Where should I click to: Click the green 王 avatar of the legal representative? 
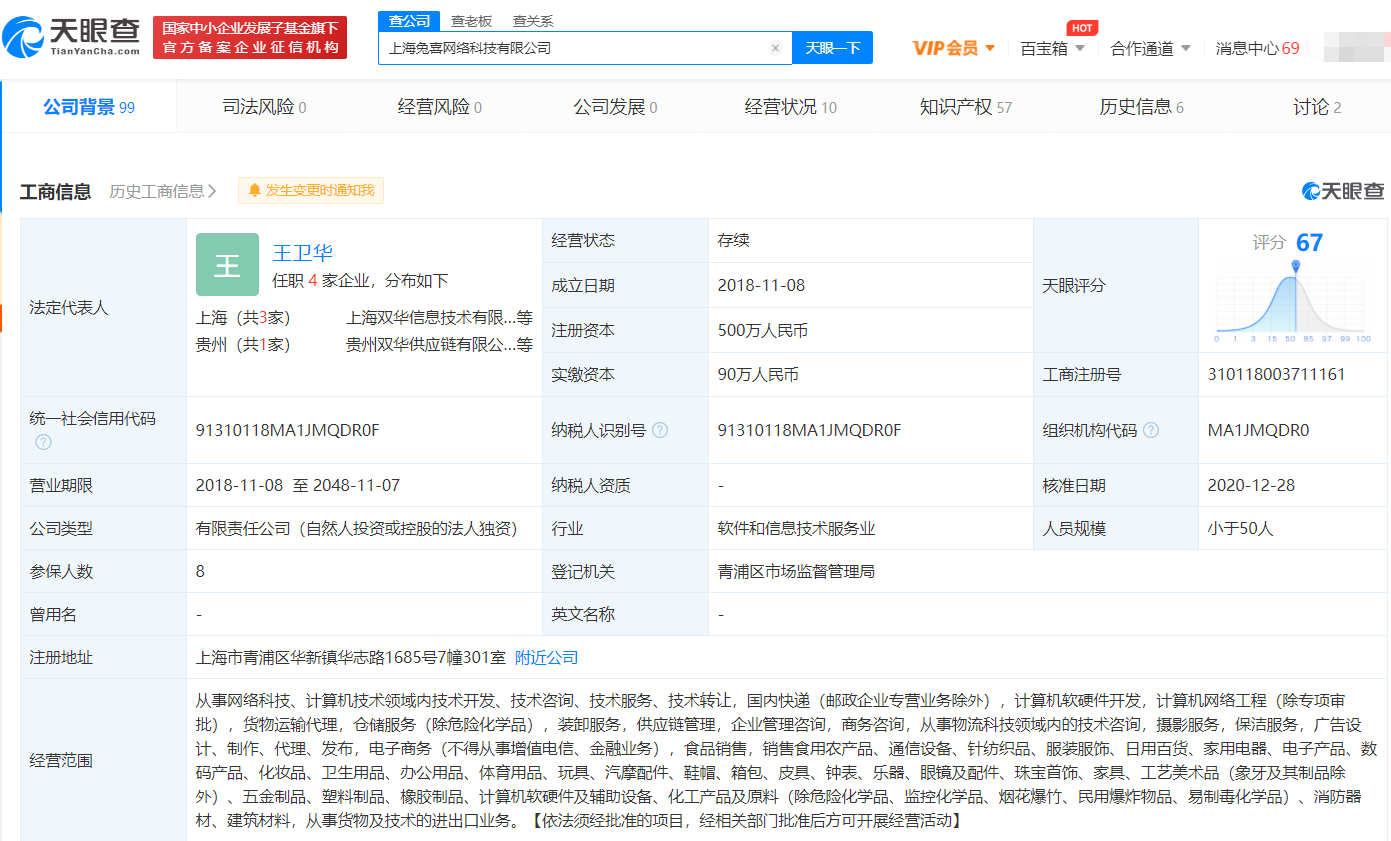click(227, 265)
